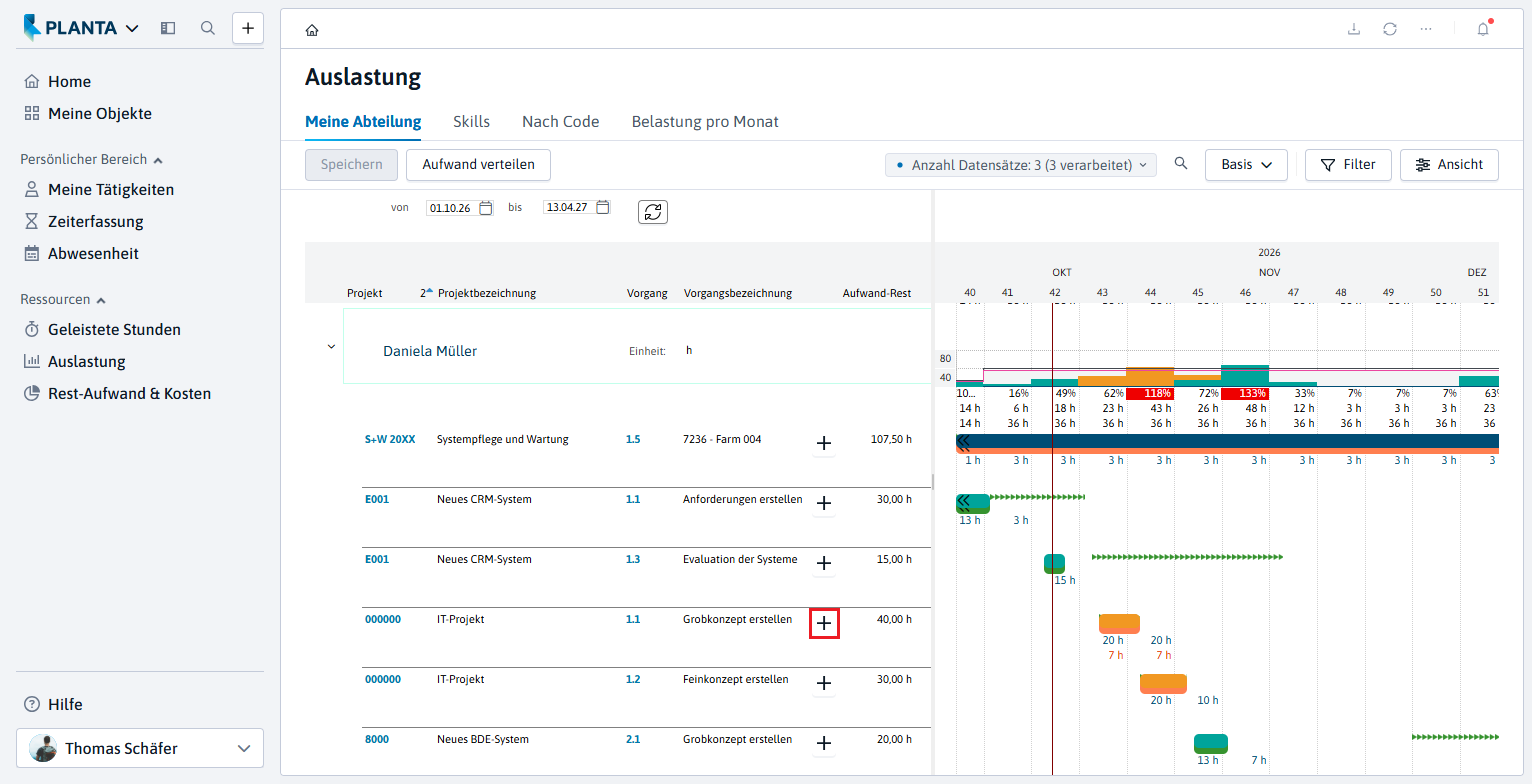Screen dimensions: 1532x784
Task: Collapse the Ressourcen section
Action: 63,299
